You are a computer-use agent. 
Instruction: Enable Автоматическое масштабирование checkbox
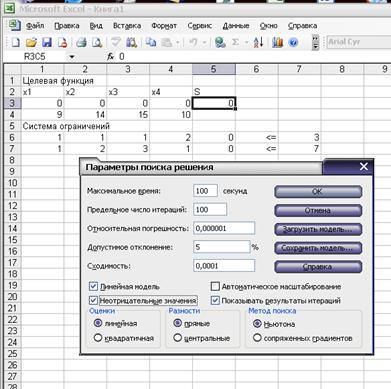coord(215,286)
